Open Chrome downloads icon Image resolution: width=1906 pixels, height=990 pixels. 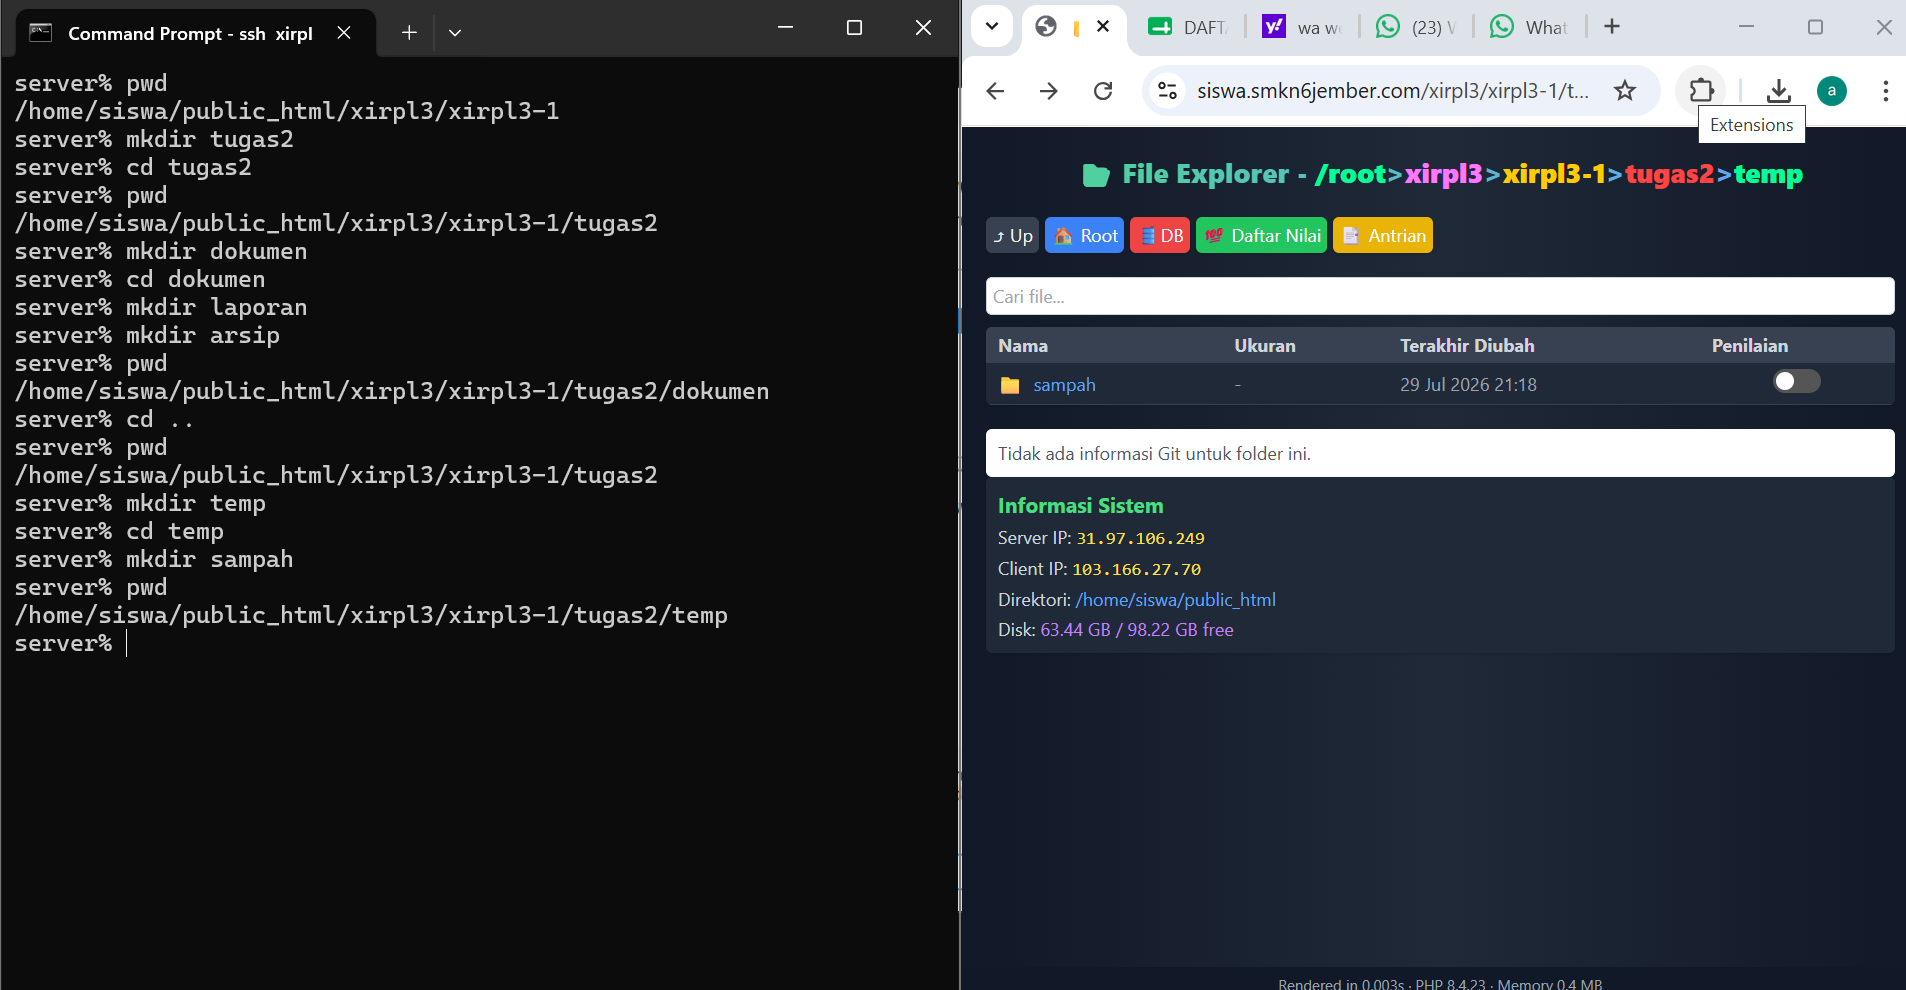[1778, 91]
